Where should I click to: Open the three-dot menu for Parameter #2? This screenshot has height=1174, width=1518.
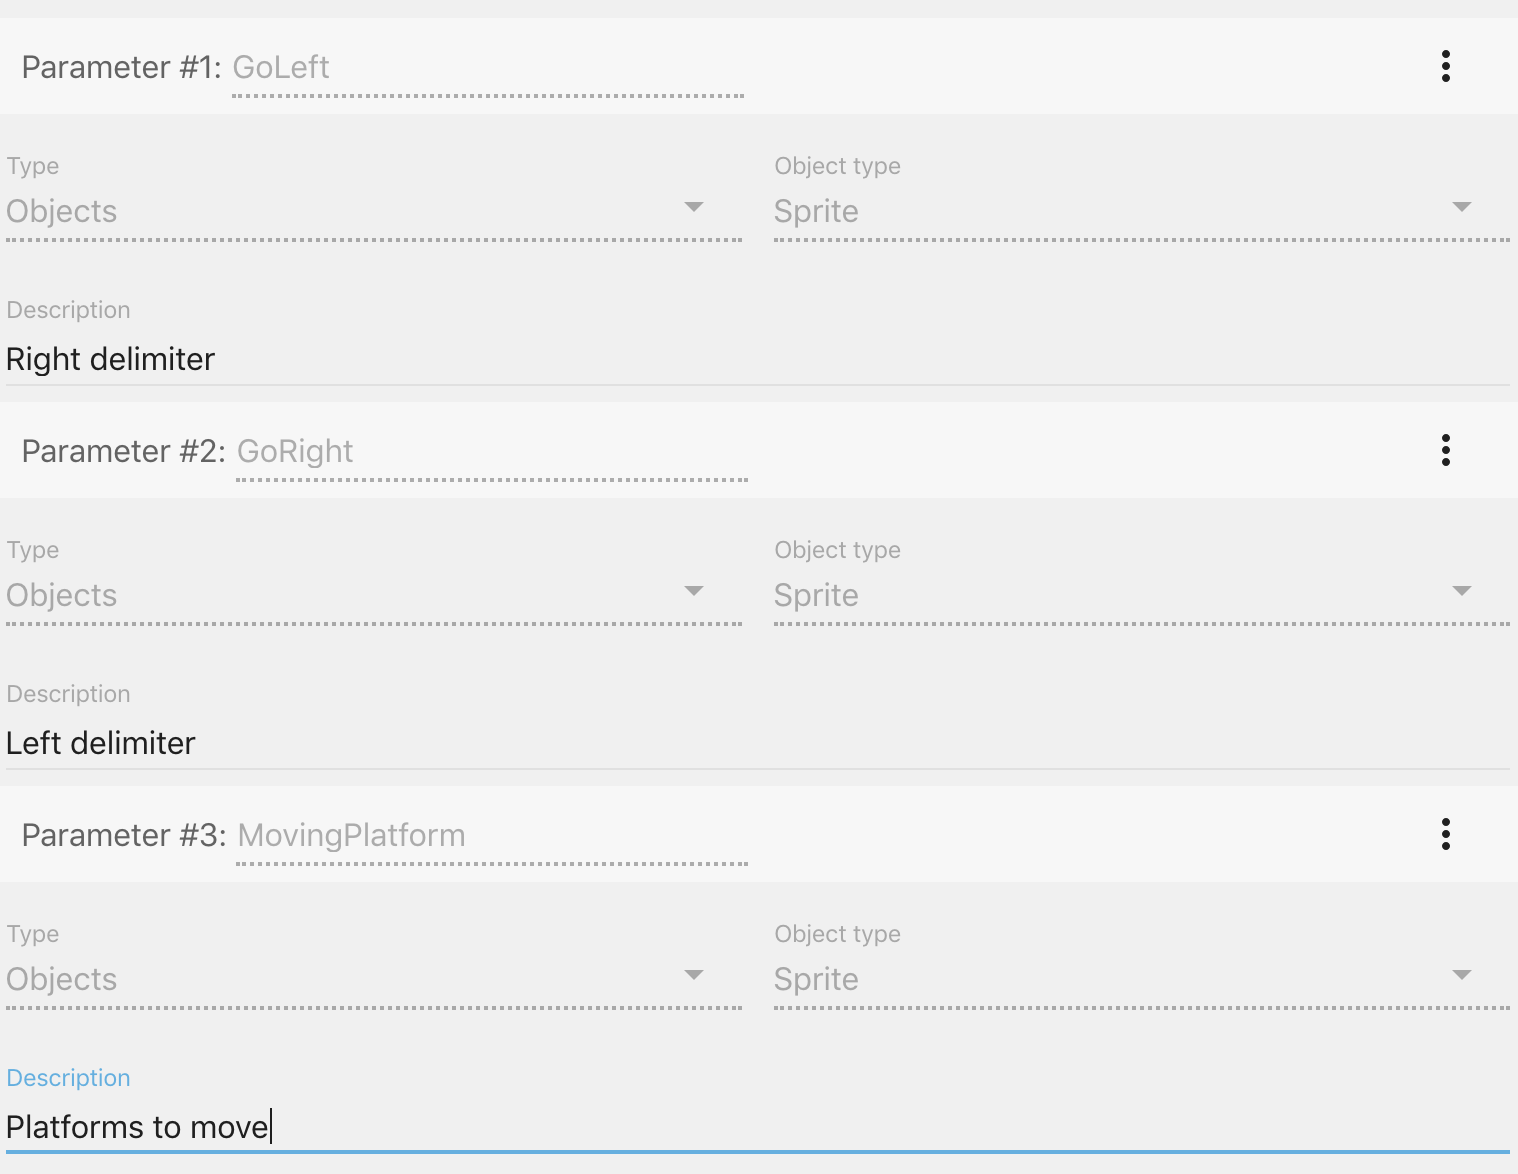1445,451
